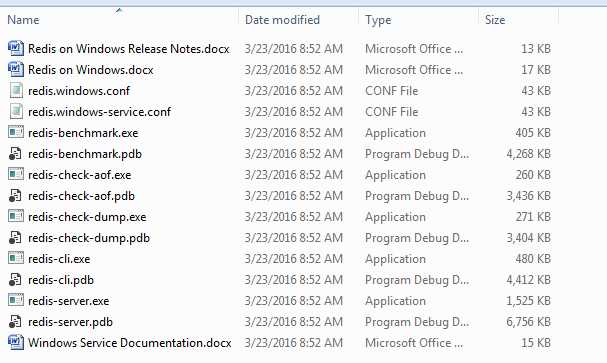Select the Windows Service Documentation.docx Word icon
607x363 pixels.
16,342
